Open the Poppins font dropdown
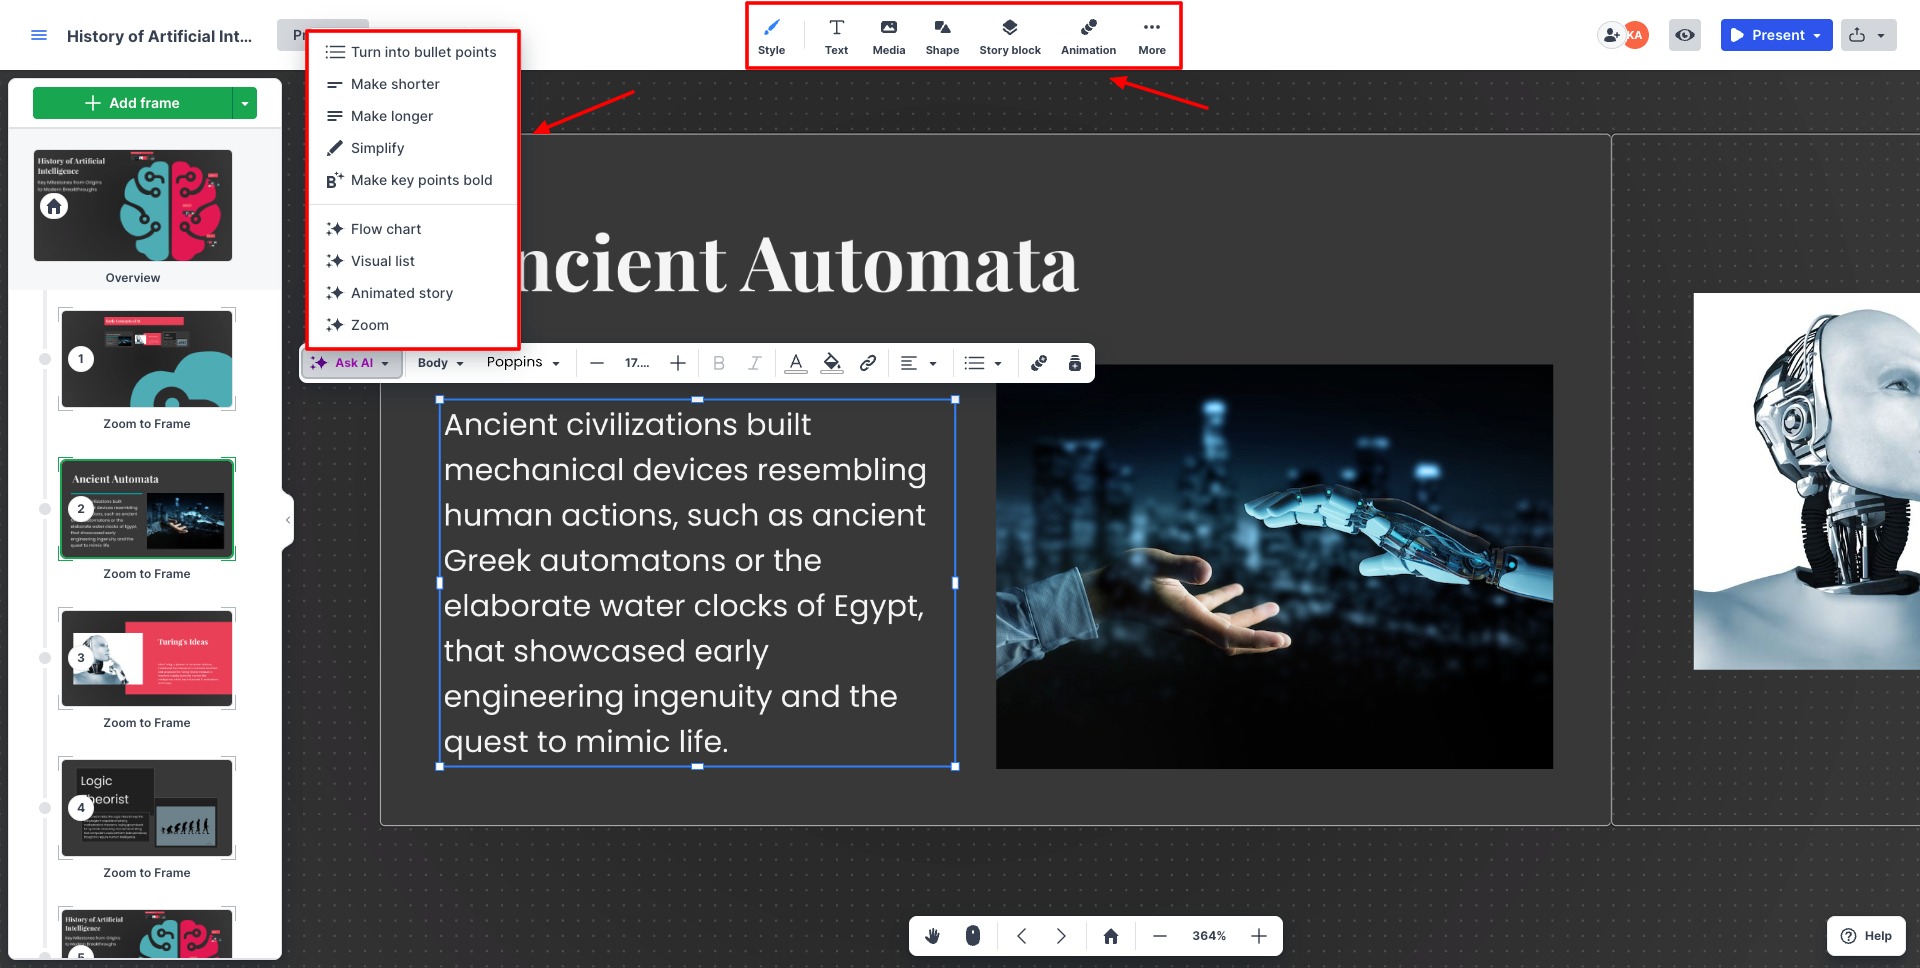 click(x=523, y=363)
